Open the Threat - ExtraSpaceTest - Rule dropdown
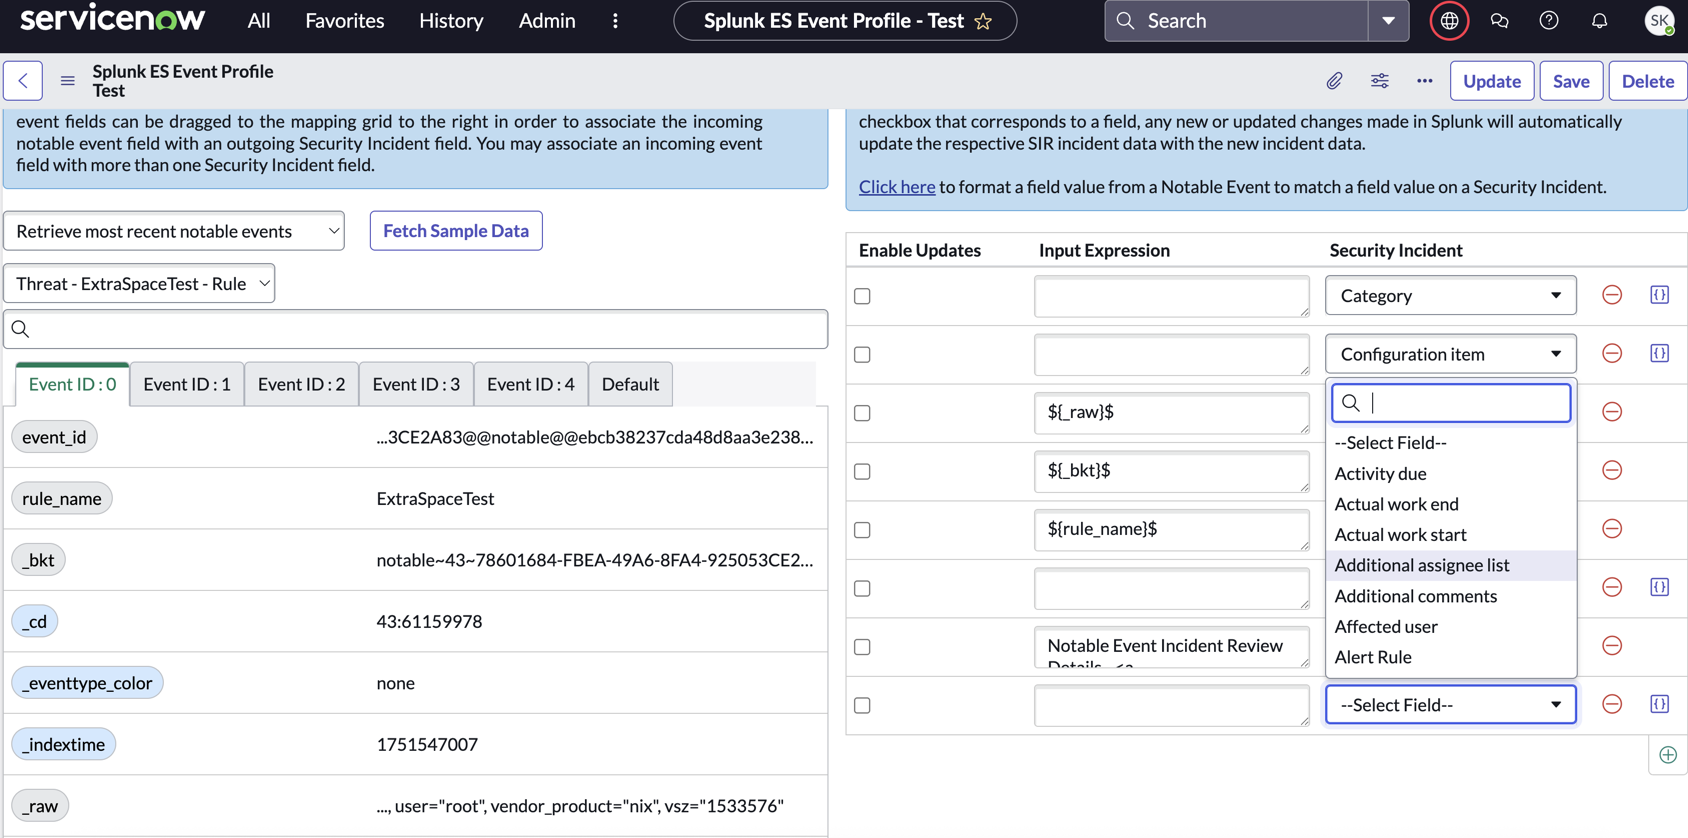This screenshot has width=1688, height=838. point(139,284)
